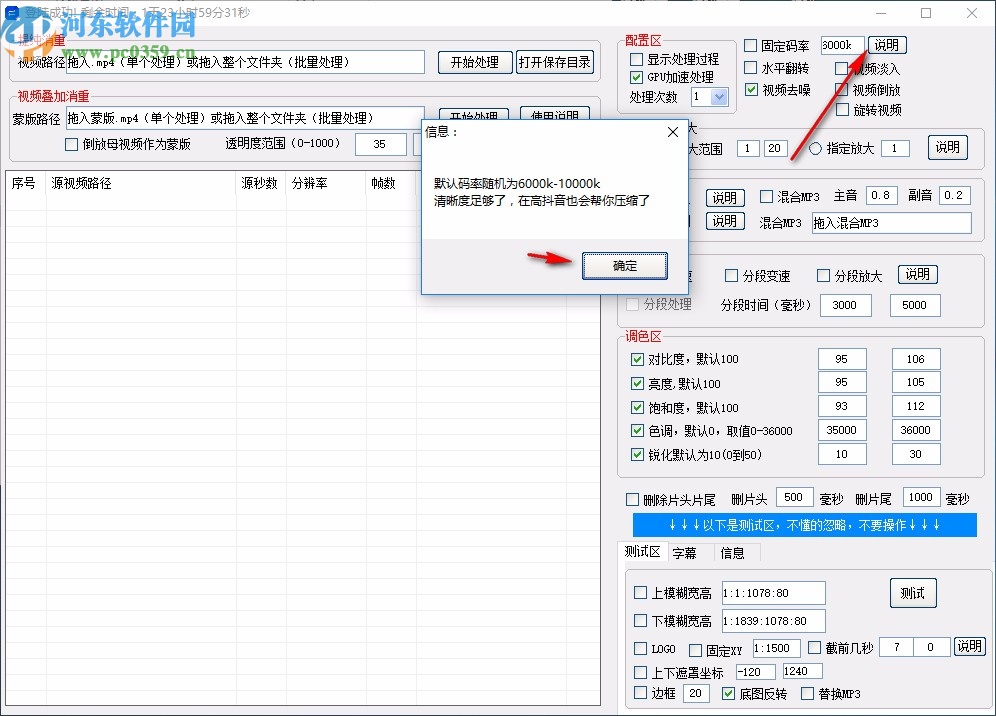Click the application icon in the title bar
996x716 pixels.
10,13
